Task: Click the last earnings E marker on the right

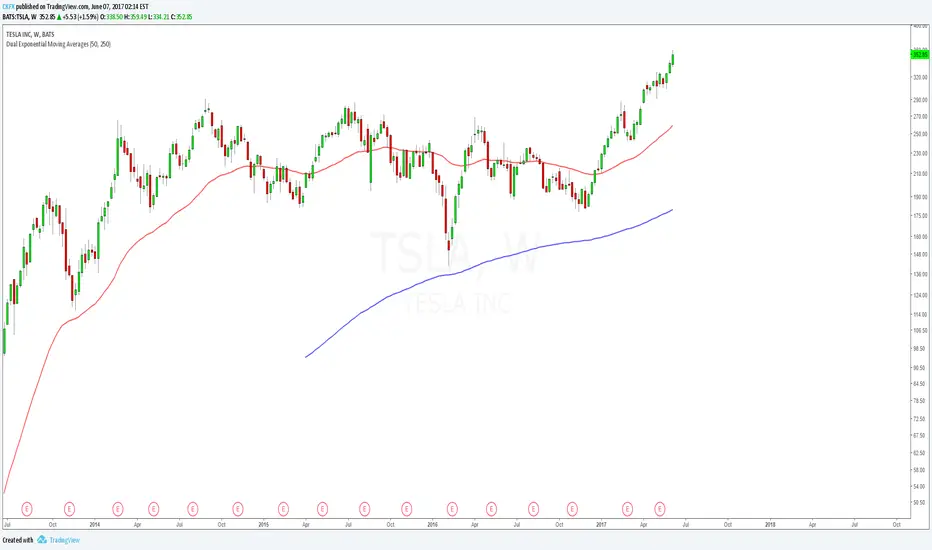Action: point(660,507)
